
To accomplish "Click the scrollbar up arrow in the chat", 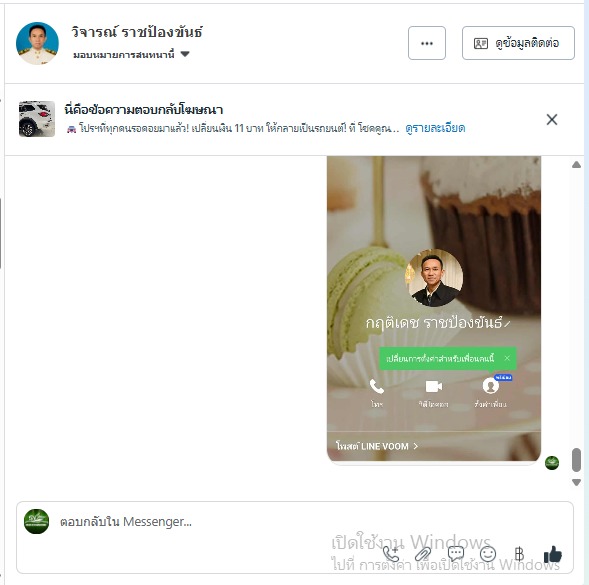I will [576, 165].
